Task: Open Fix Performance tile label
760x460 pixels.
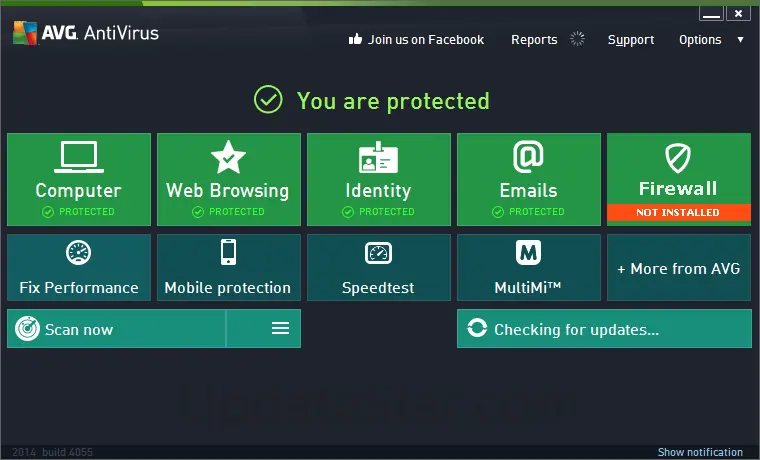Action: pyautogui.click(x=79, y=288)
